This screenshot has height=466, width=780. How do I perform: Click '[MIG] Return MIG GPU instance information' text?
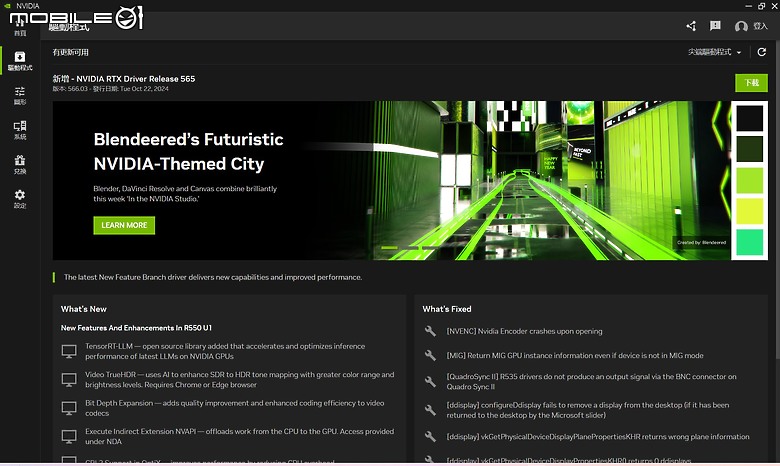pyautogui.click(x=575, y=355)
